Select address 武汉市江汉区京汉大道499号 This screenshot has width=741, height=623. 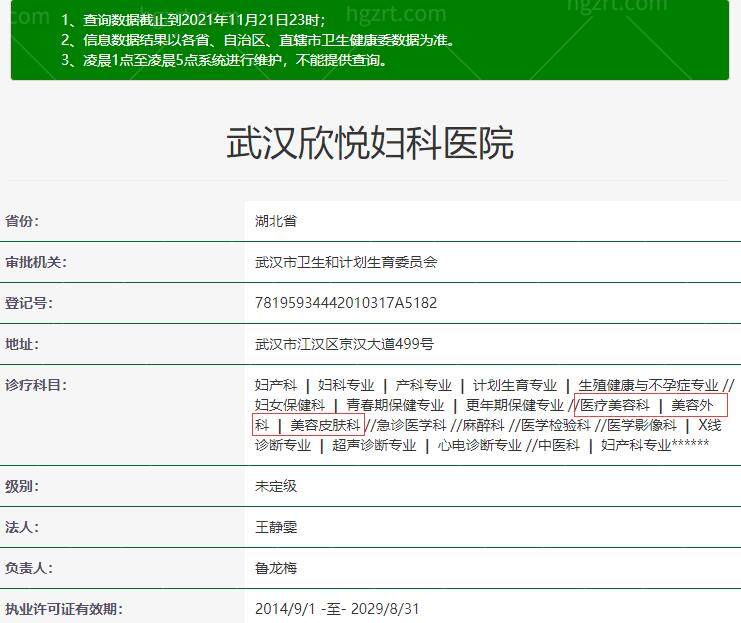[345, 344]
